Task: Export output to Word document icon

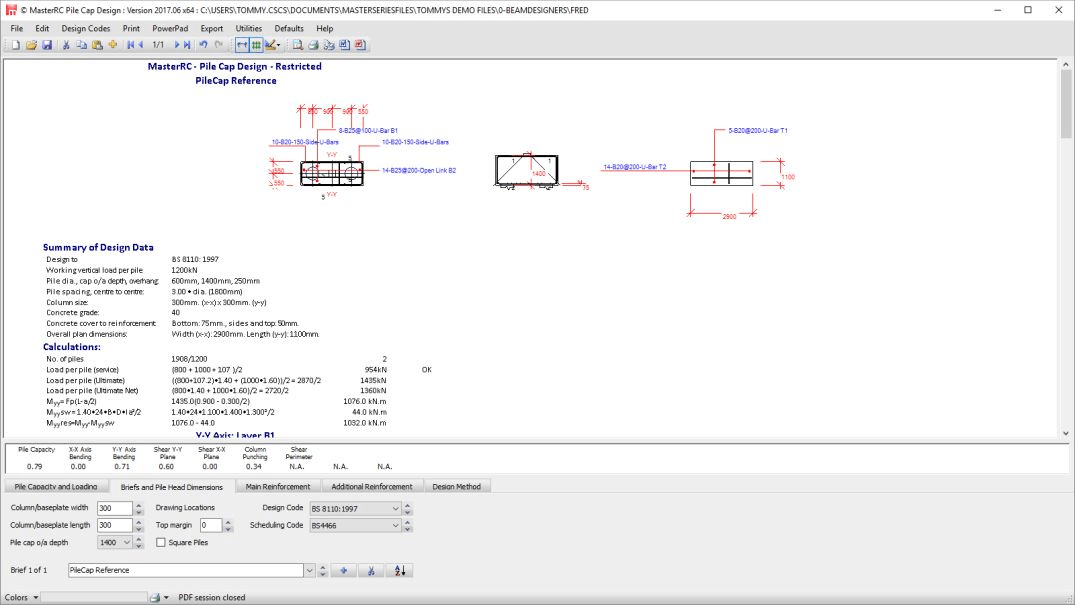Action: 345,45
